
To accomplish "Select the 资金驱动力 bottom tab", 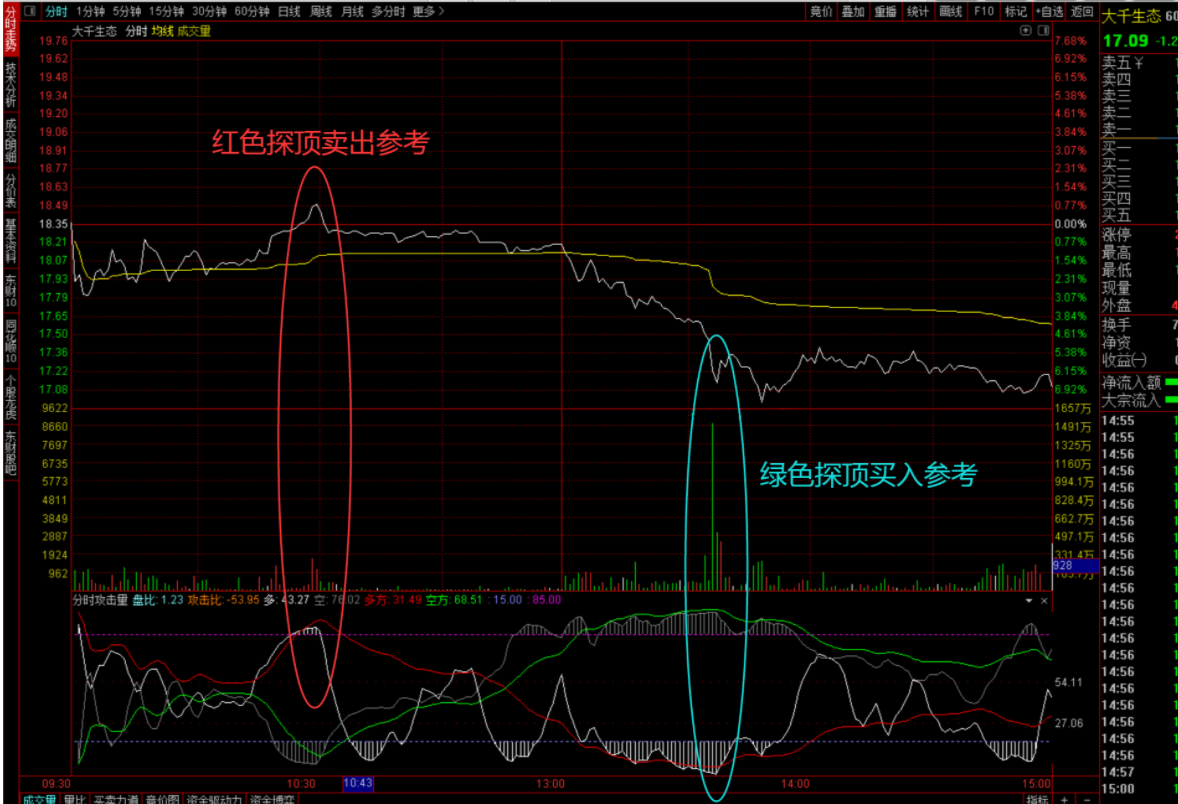I will 214,799.
